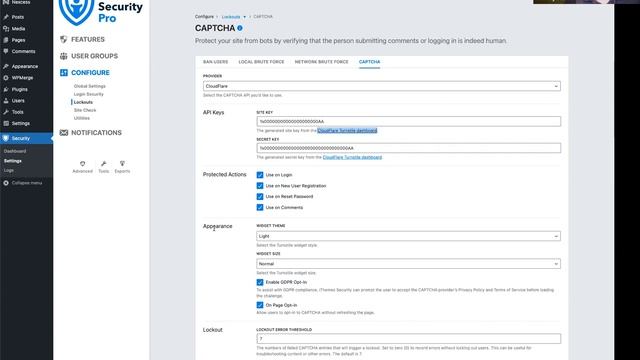The height and width of the screenshot is (360, 640).
Task: Click the Configure breadcrumb link
Action: [204, 17]
